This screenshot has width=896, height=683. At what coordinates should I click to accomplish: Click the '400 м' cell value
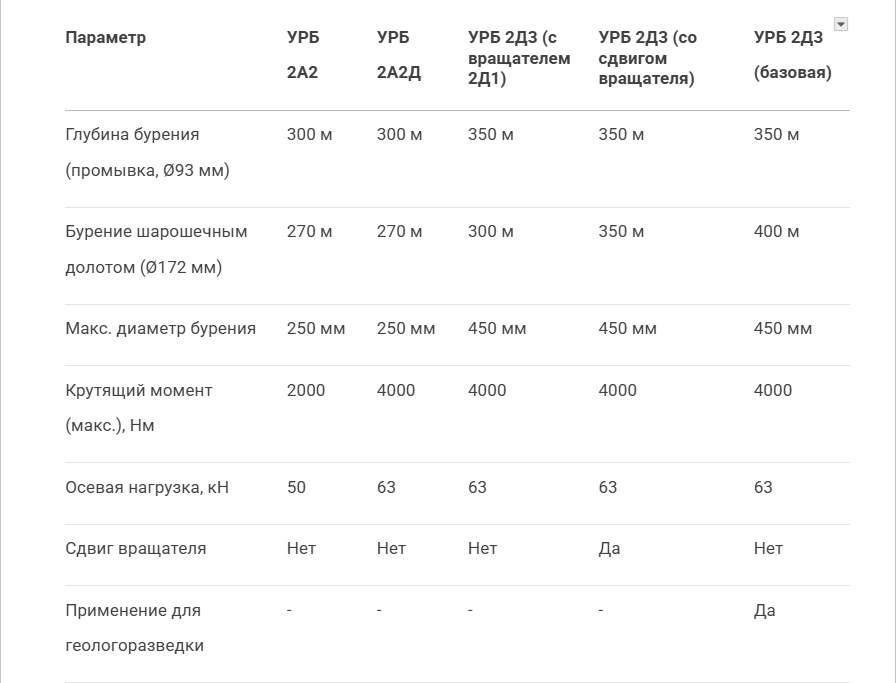776,232
